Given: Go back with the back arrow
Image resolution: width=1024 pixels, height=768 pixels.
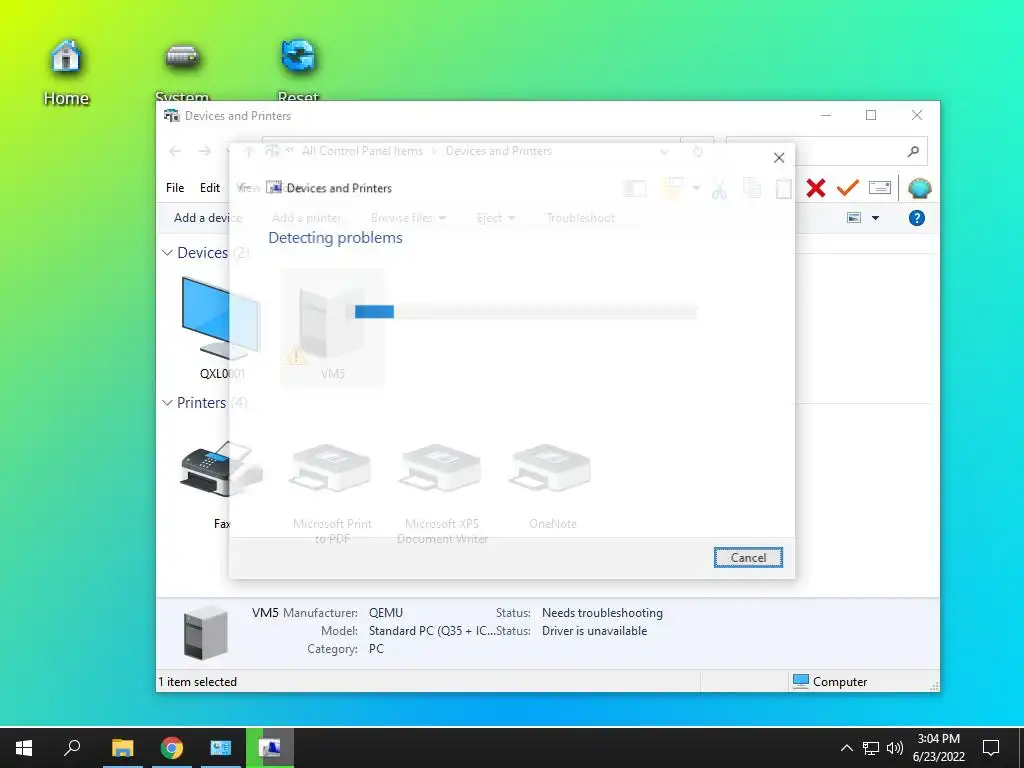Looking at the screenshot, I should pyautogui.click(x=174, y=152).
